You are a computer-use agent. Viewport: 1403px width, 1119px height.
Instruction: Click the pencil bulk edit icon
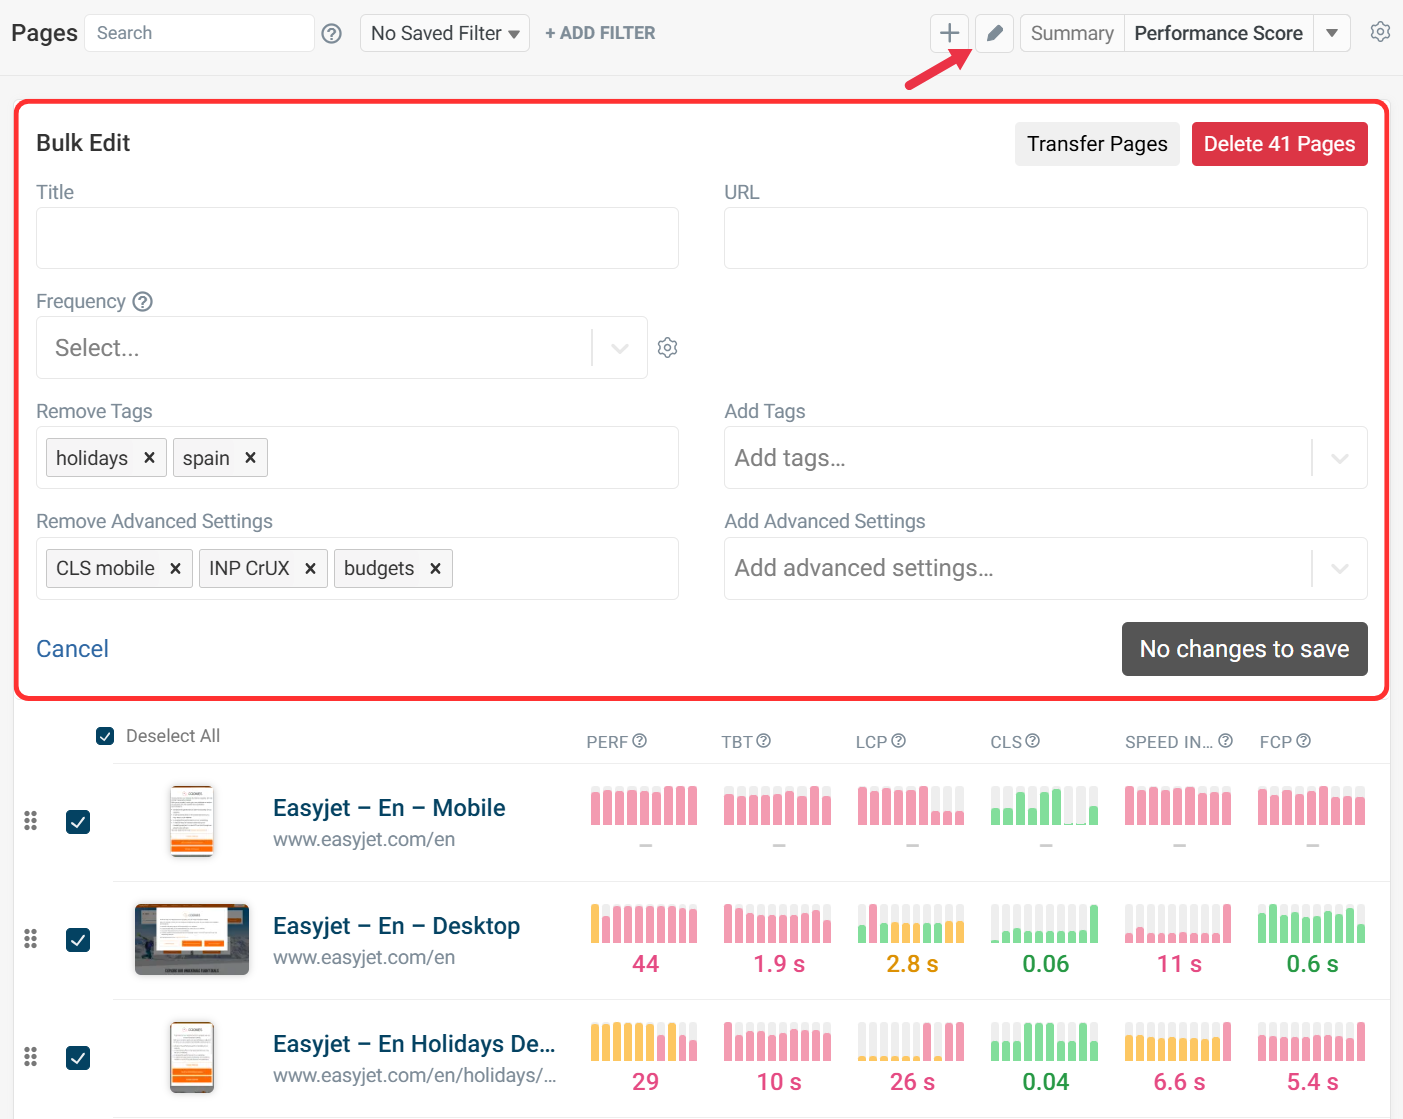click(x=994, y=33)
